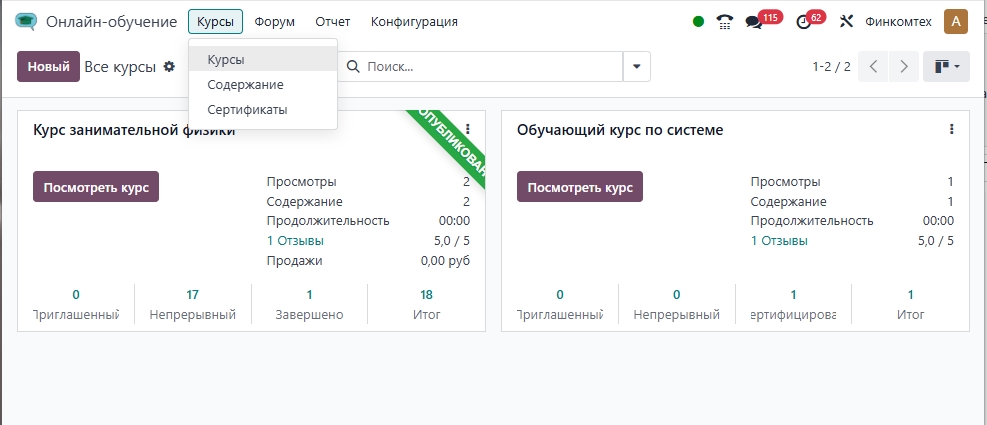Click the gear icon beside "Все курсы"
987x425 pixels.
pyautogui.click(x=169, y=67)
